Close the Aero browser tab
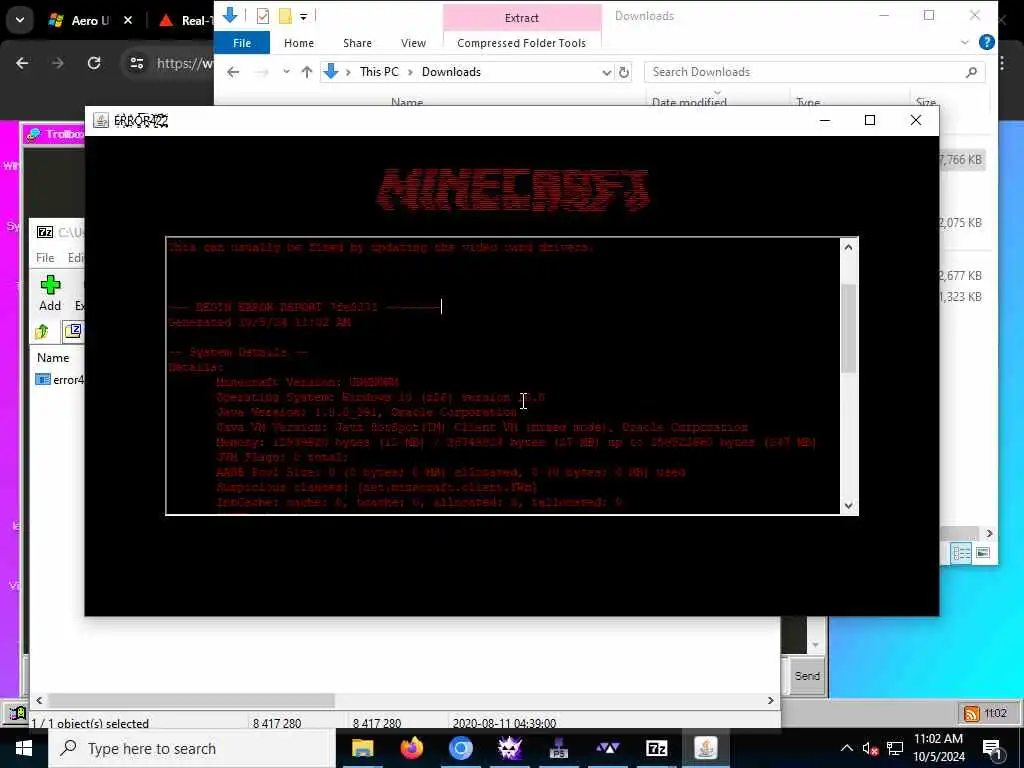The height and width of the screenshot is (768, 1024). coord(128,20)
